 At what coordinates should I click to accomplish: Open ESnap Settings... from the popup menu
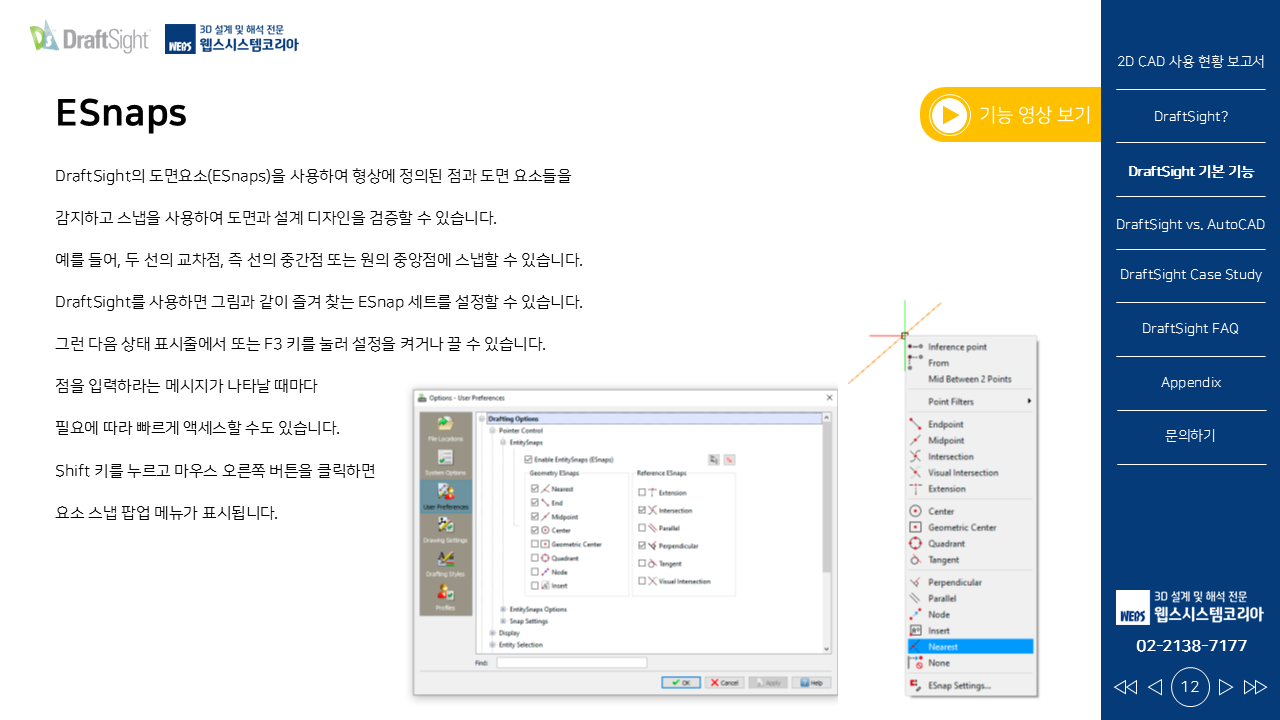[x=970, y=685]
